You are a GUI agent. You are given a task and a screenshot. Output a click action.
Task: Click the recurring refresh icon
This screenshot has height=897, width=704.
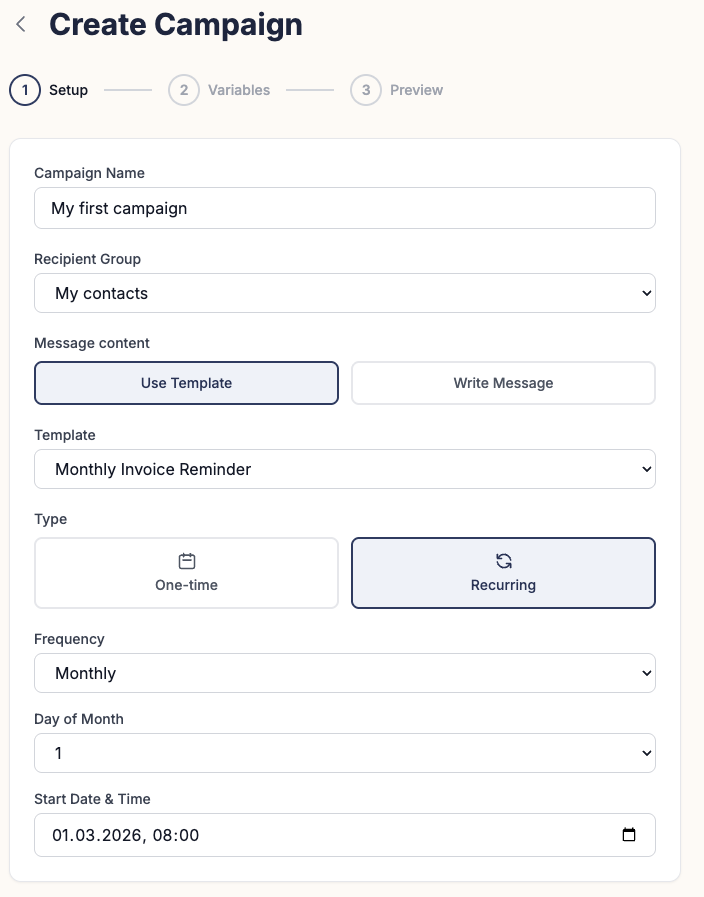[x=503, y=561]
